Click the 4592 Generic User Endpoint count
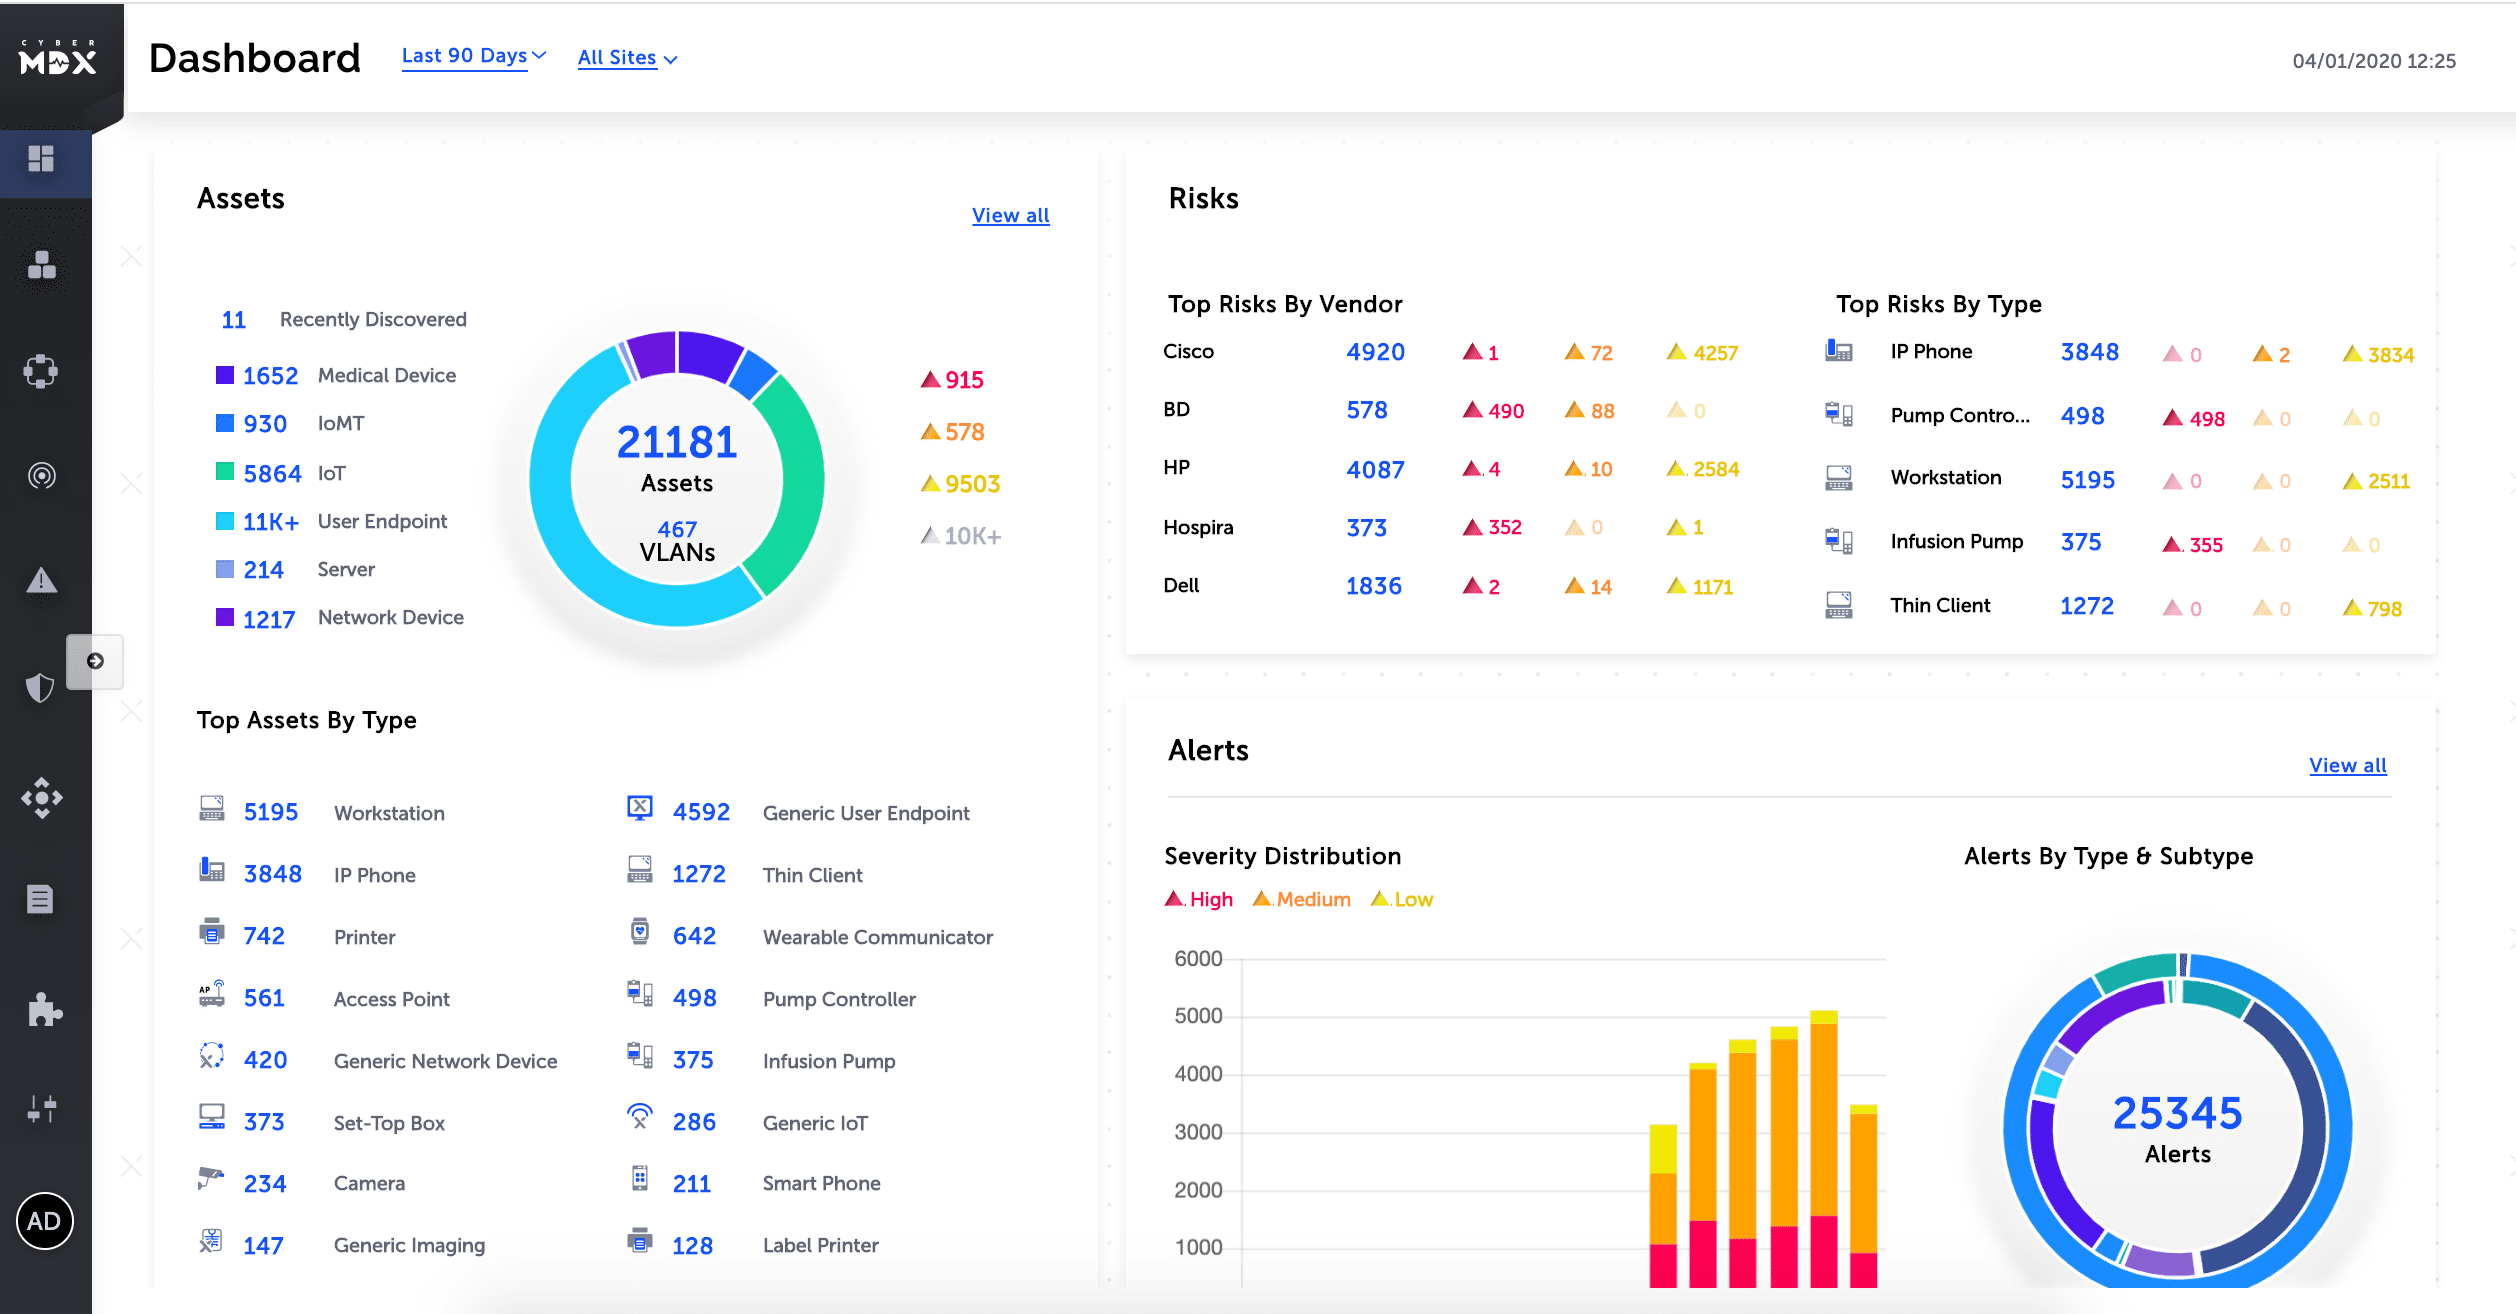The height and width of the screenshot is (1314, 2516). click(x=701, y=812)
